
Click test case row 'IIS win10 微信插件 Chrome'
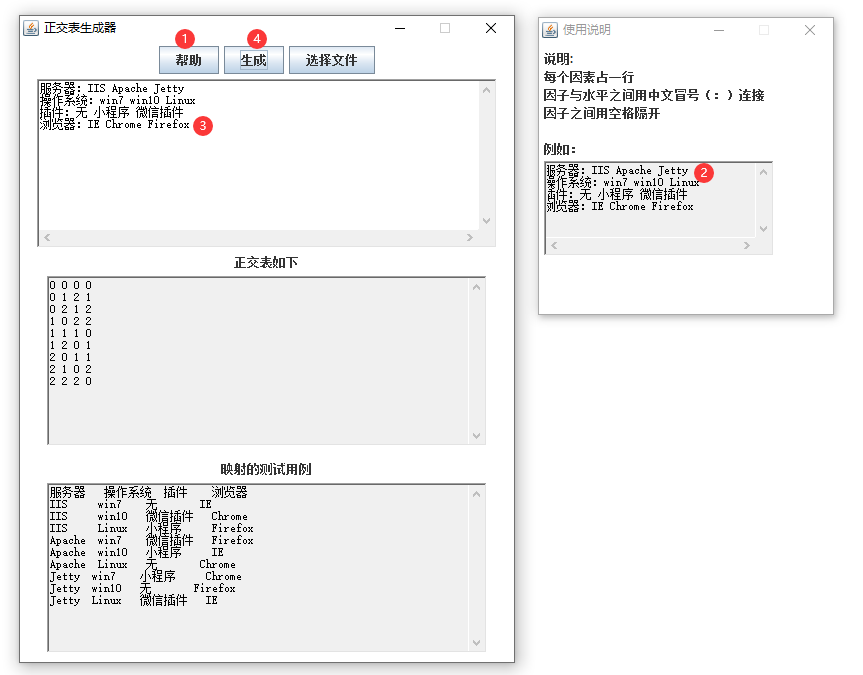click(x=149, y=516)
